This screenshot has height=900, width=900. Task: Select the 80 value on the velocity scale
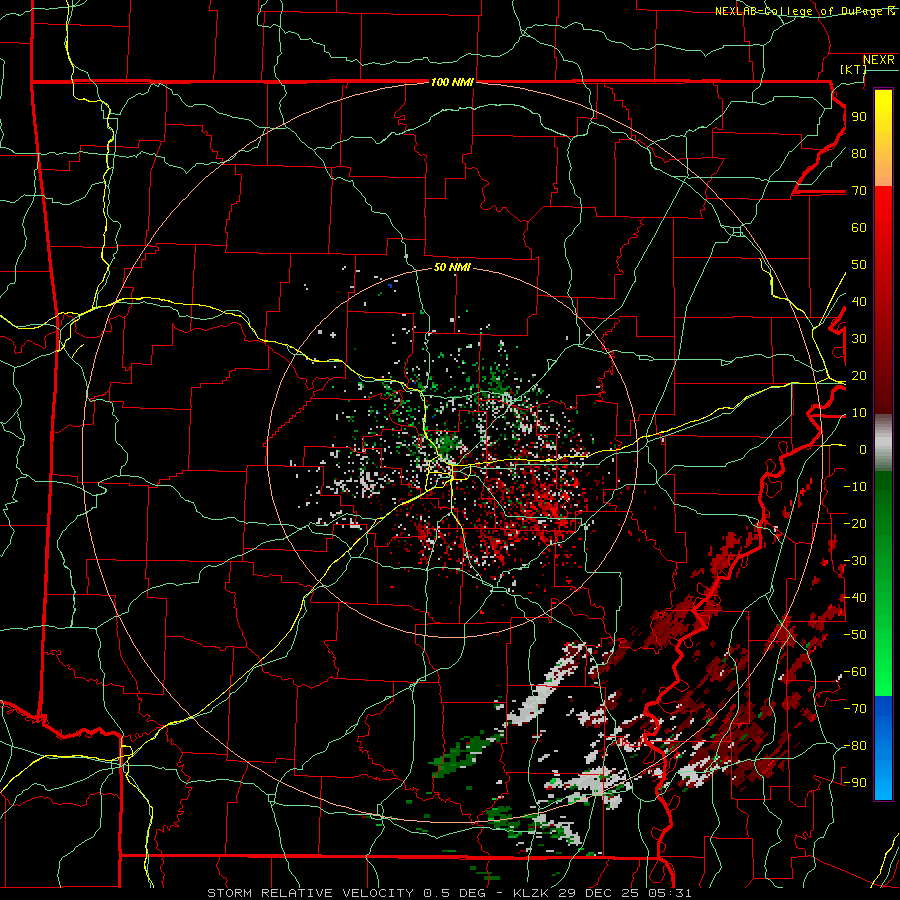pyautogui.click(x=859, y=153)
